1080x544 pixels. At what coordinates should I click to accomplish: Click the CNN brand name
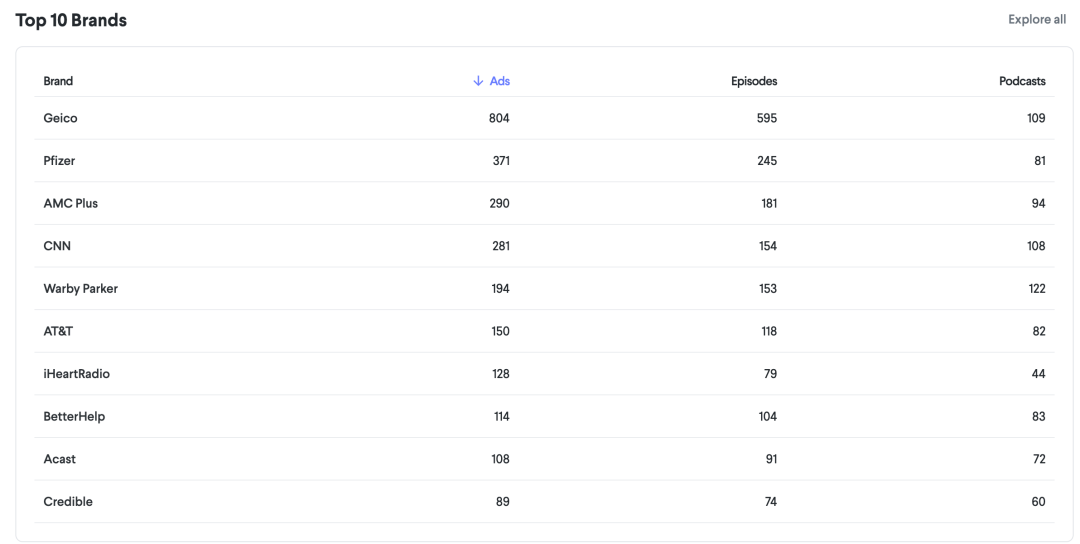coord(57,246)
